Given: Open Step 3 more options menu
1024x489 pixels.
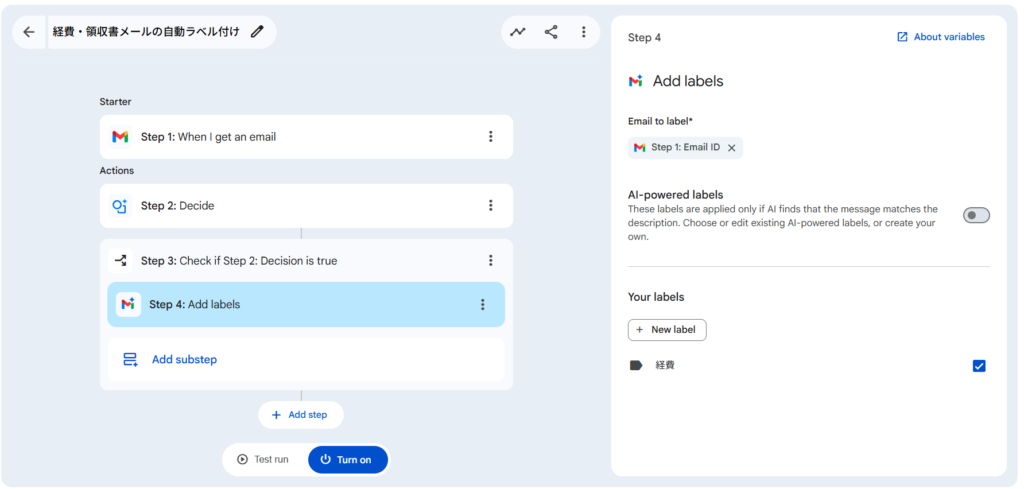Looking at the screenshot, I should coord(490,261).
